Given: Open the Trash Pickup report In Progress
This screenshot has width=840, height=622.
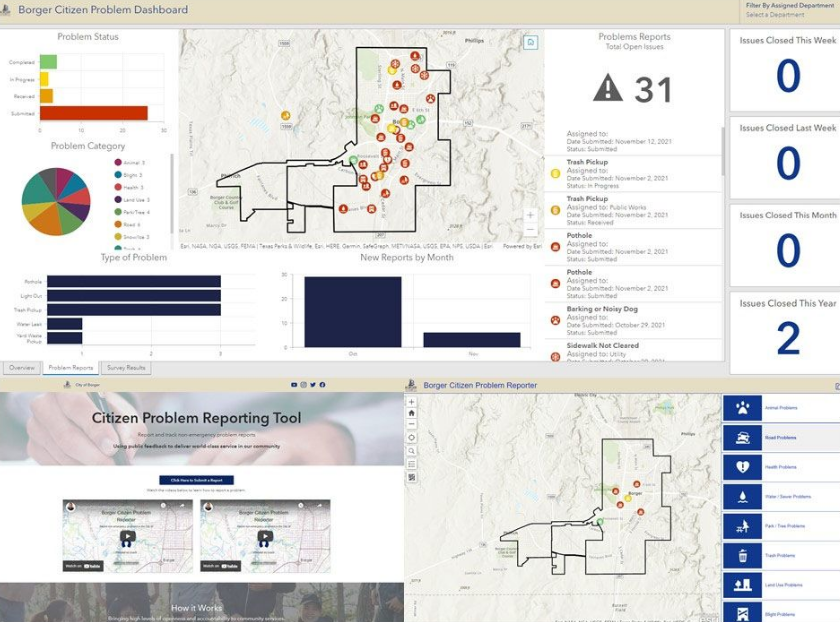Looking at the screenshot, I should point(633,174).
